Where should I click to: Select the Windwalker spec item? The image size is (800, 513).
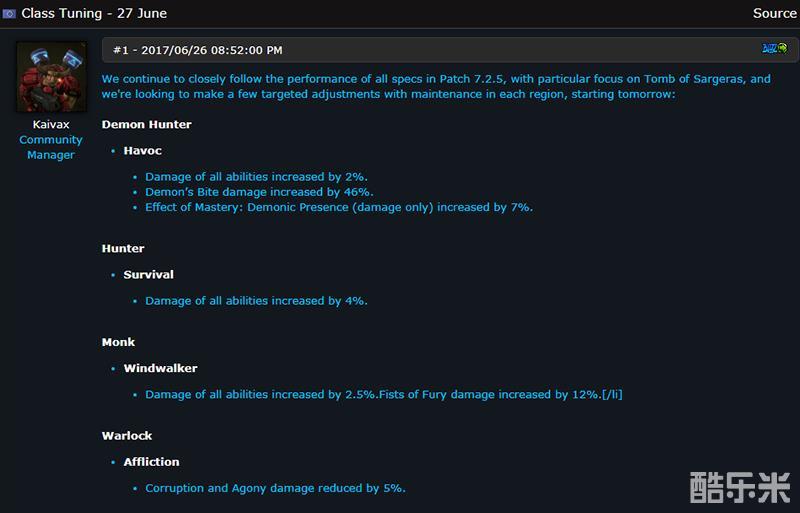160,368
